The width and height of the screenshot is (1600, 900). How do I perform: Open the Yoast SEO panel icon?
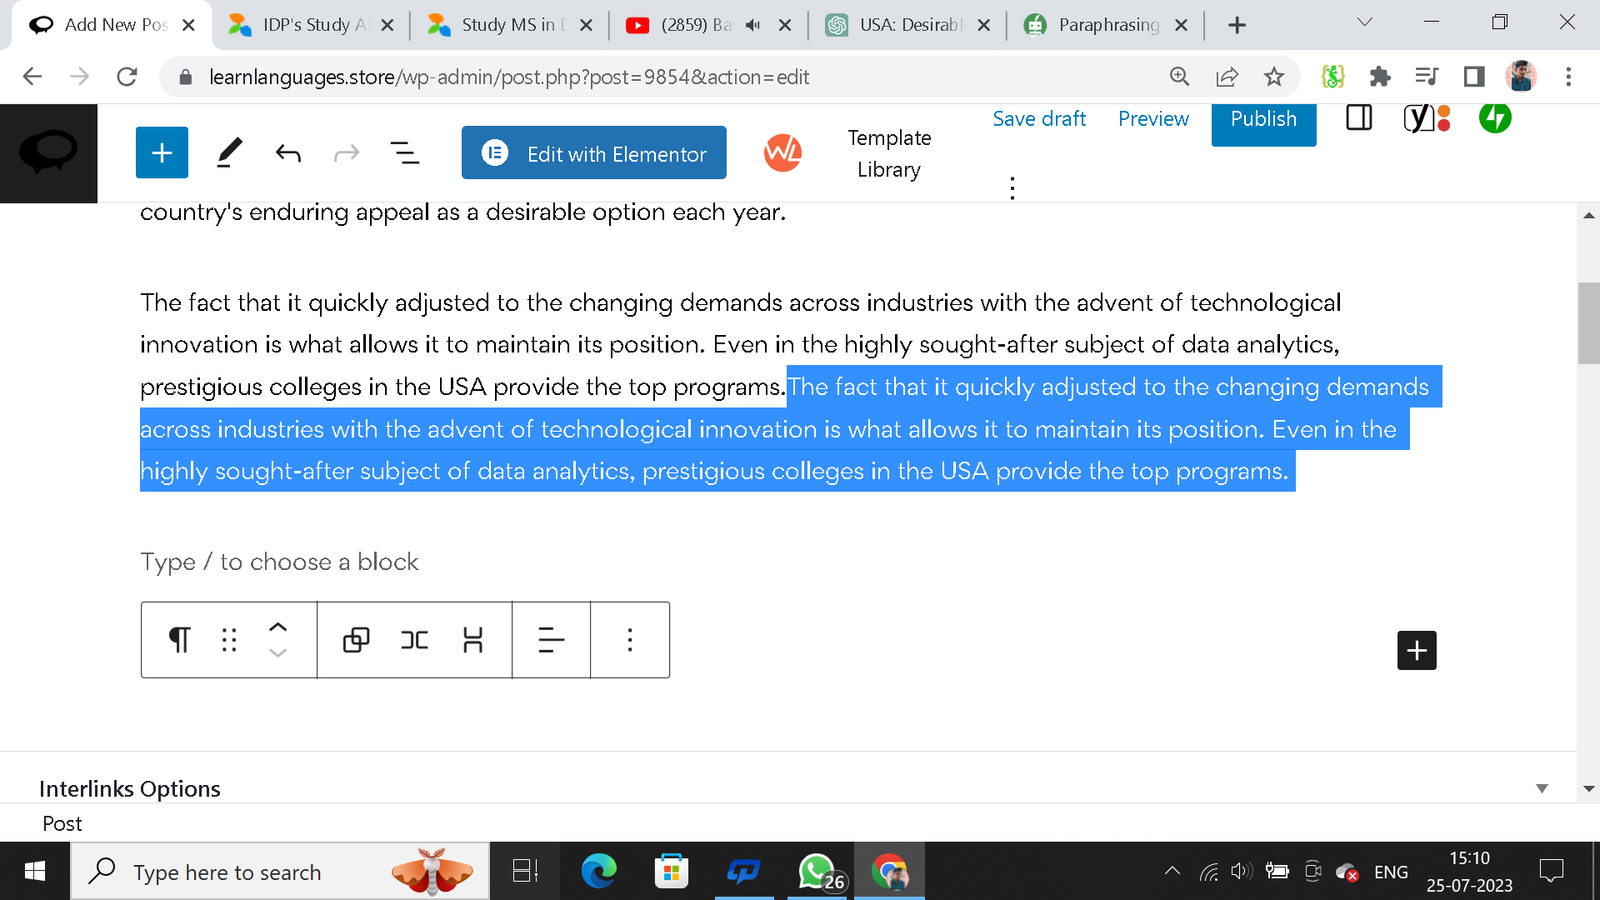click(1426, 119)
